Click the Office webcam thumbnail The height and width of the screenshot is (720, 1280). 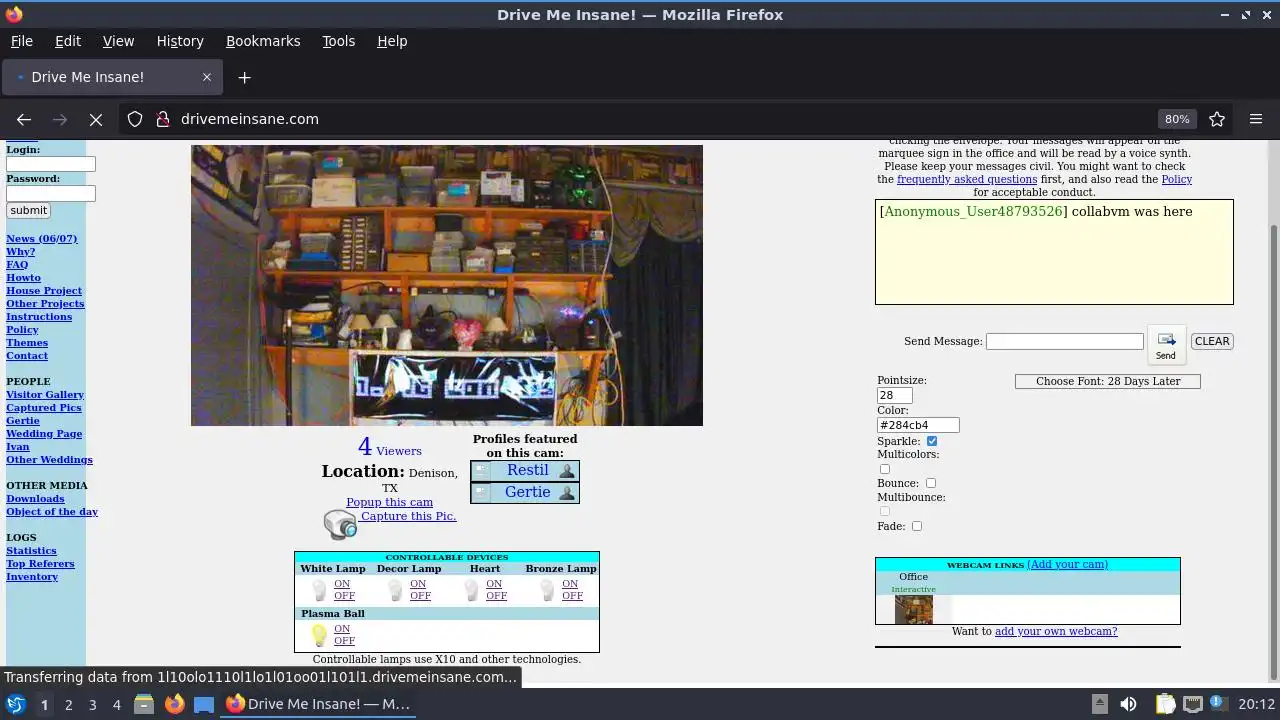(x=913, y=610)
